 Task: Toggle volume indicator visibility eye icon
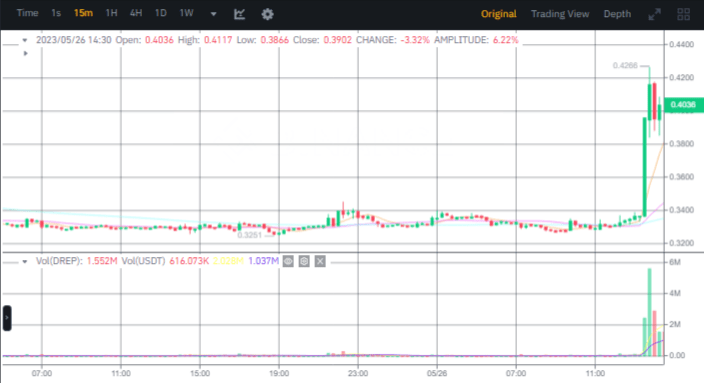point(288,261)
